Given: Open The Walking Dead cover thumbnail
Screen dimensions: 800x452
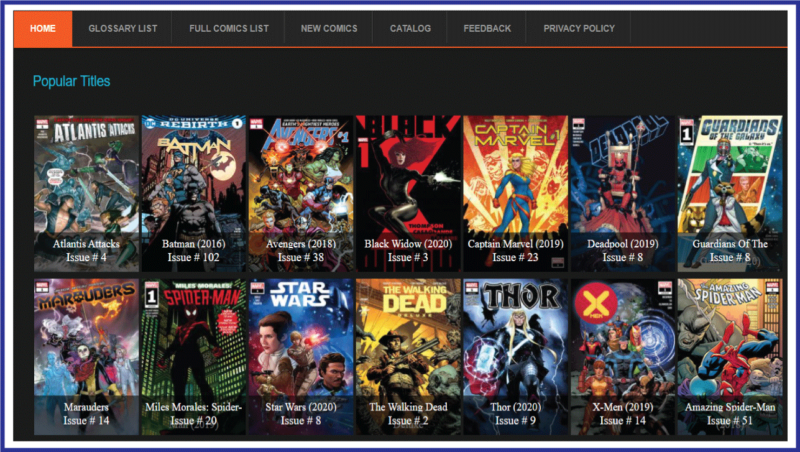Looking at the screenshot, I should pyautogui.click(x=408, y=357).
